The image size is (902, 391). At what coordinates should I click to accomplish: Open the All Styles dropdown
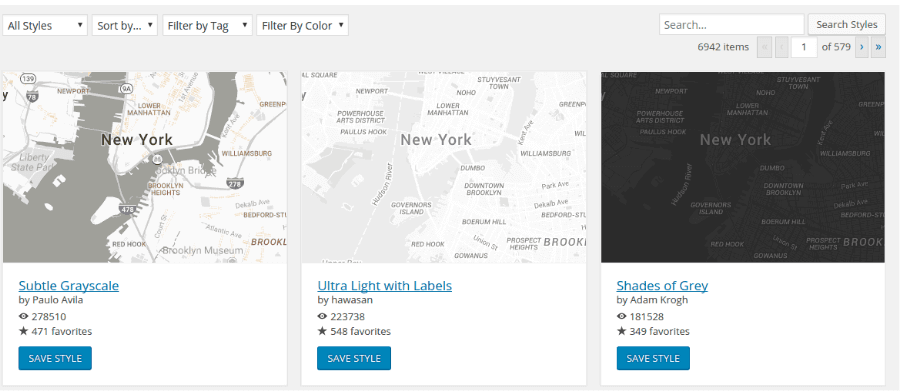tap(45, 25)
